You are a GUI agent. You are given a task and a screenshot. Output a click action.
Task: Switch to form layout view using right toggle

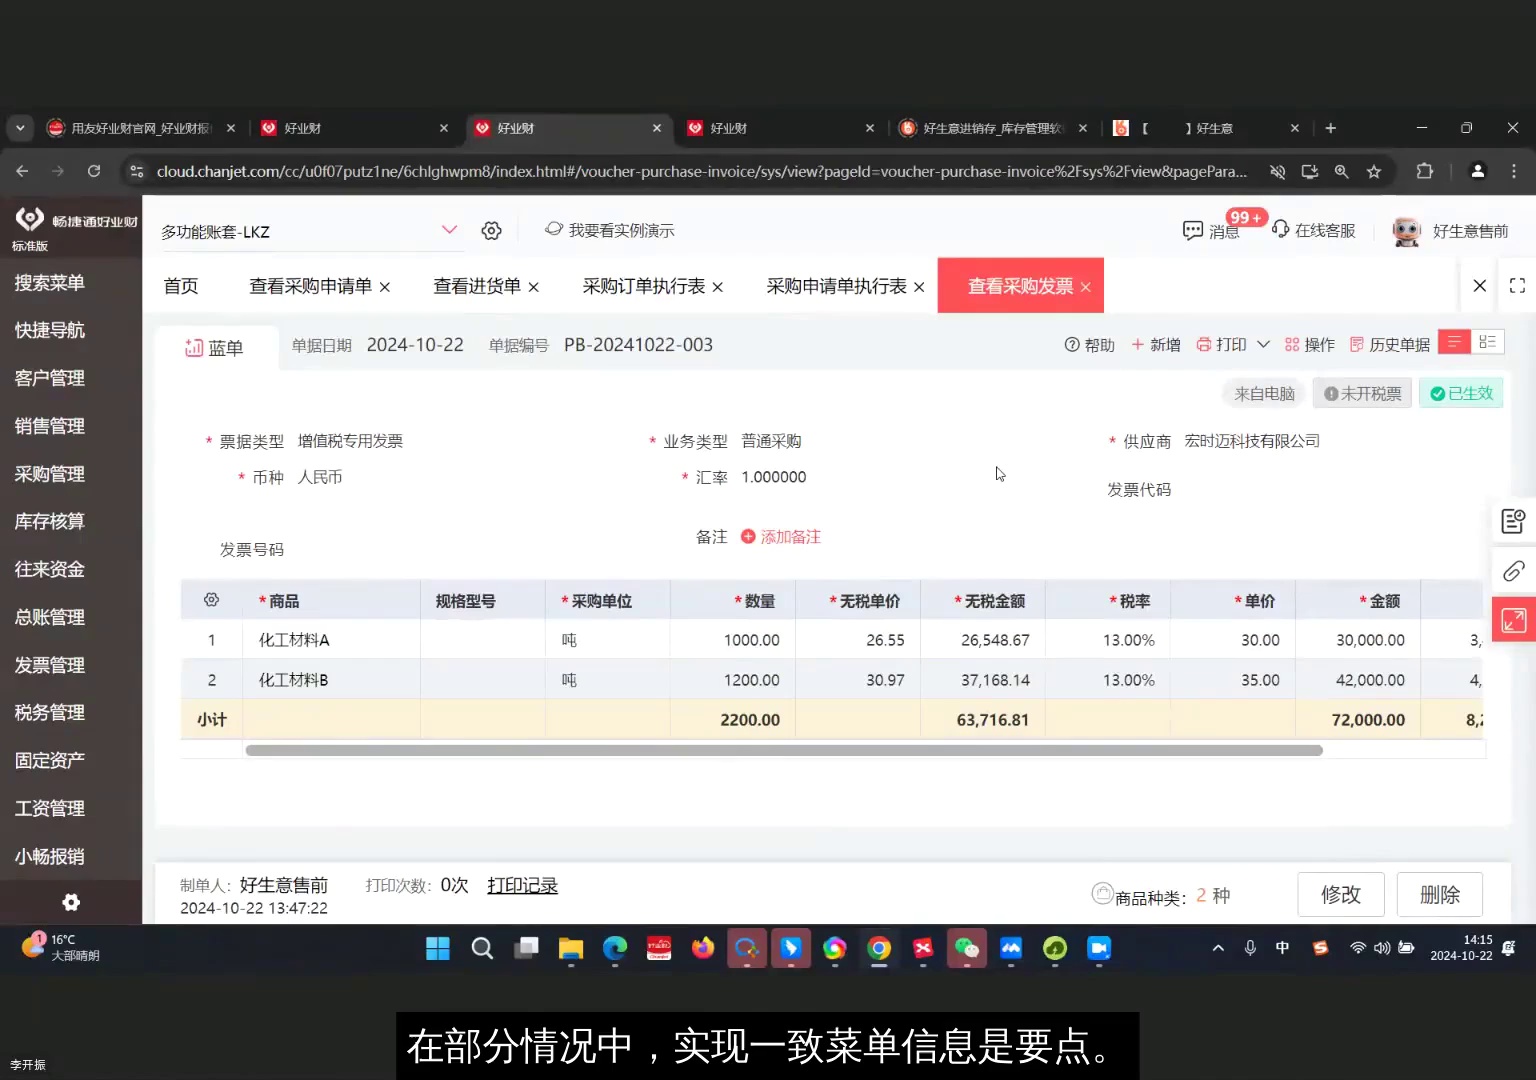[x=1487, y=341]
